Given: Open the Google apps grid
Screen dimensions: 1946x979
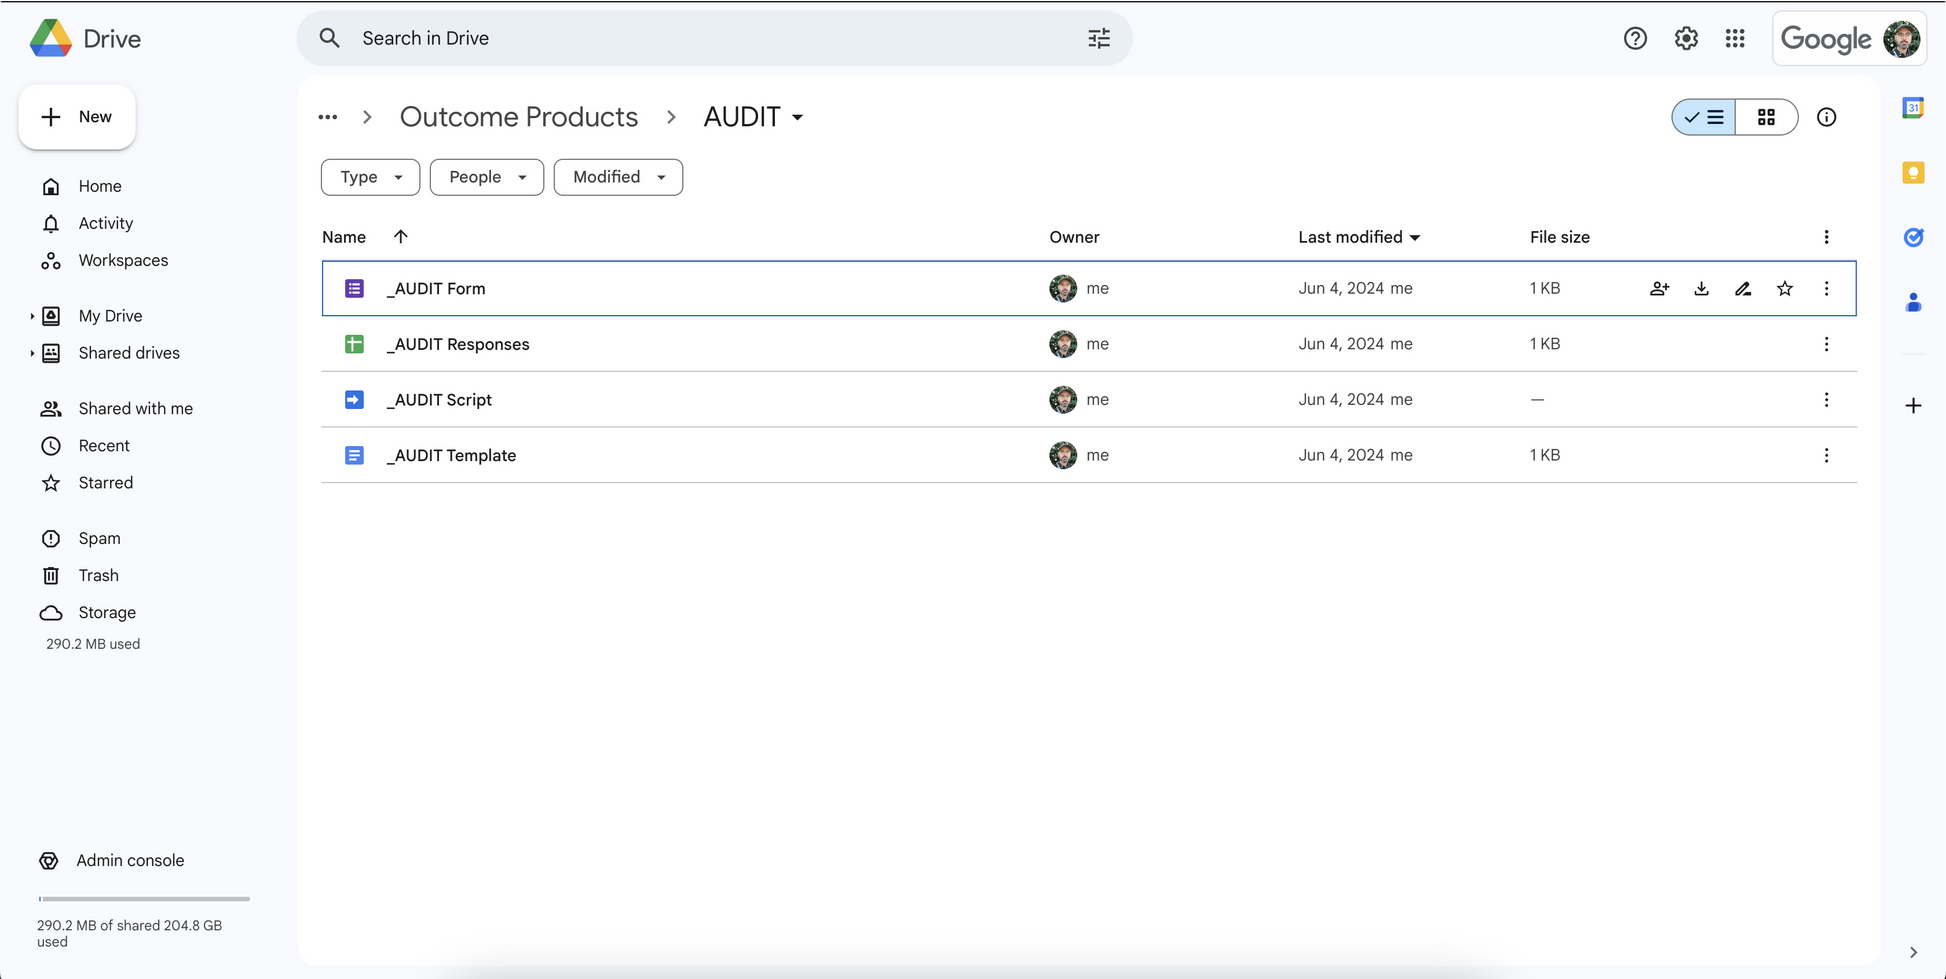Looking at the screenshot, I should click(x=1735, y=38).
